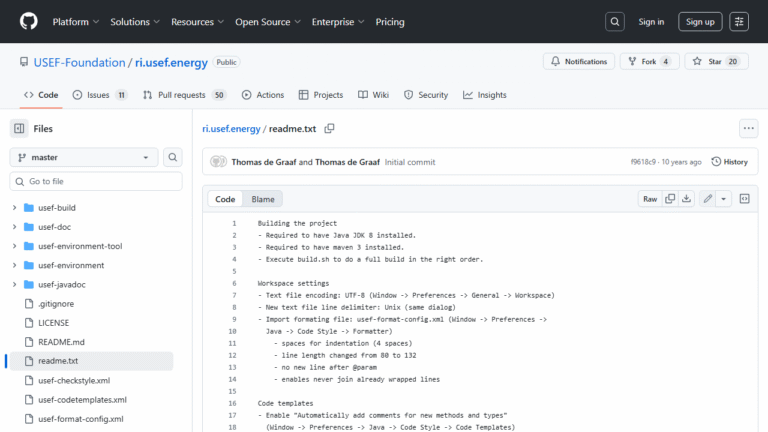This screenshot has width=768, height=432.
Task: Open the History link
Action: [729, 161]
